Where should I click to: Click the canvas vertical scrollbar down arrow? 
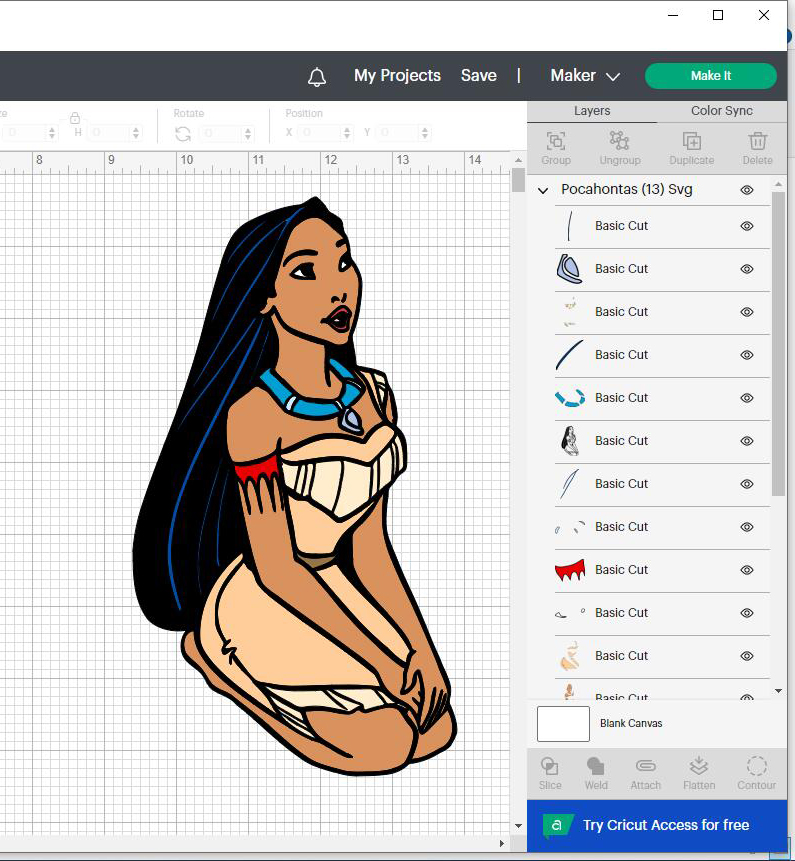pyautogui.click(x=518, y=826)
